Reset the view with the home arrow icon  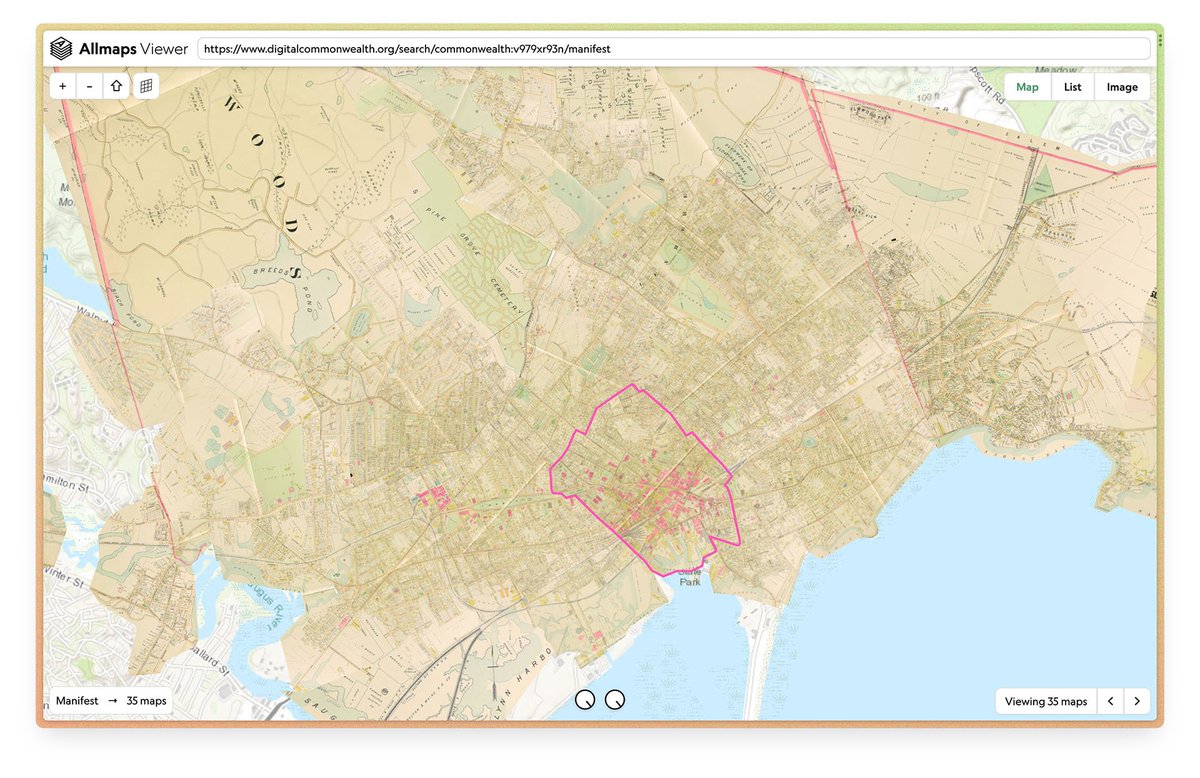116,85
